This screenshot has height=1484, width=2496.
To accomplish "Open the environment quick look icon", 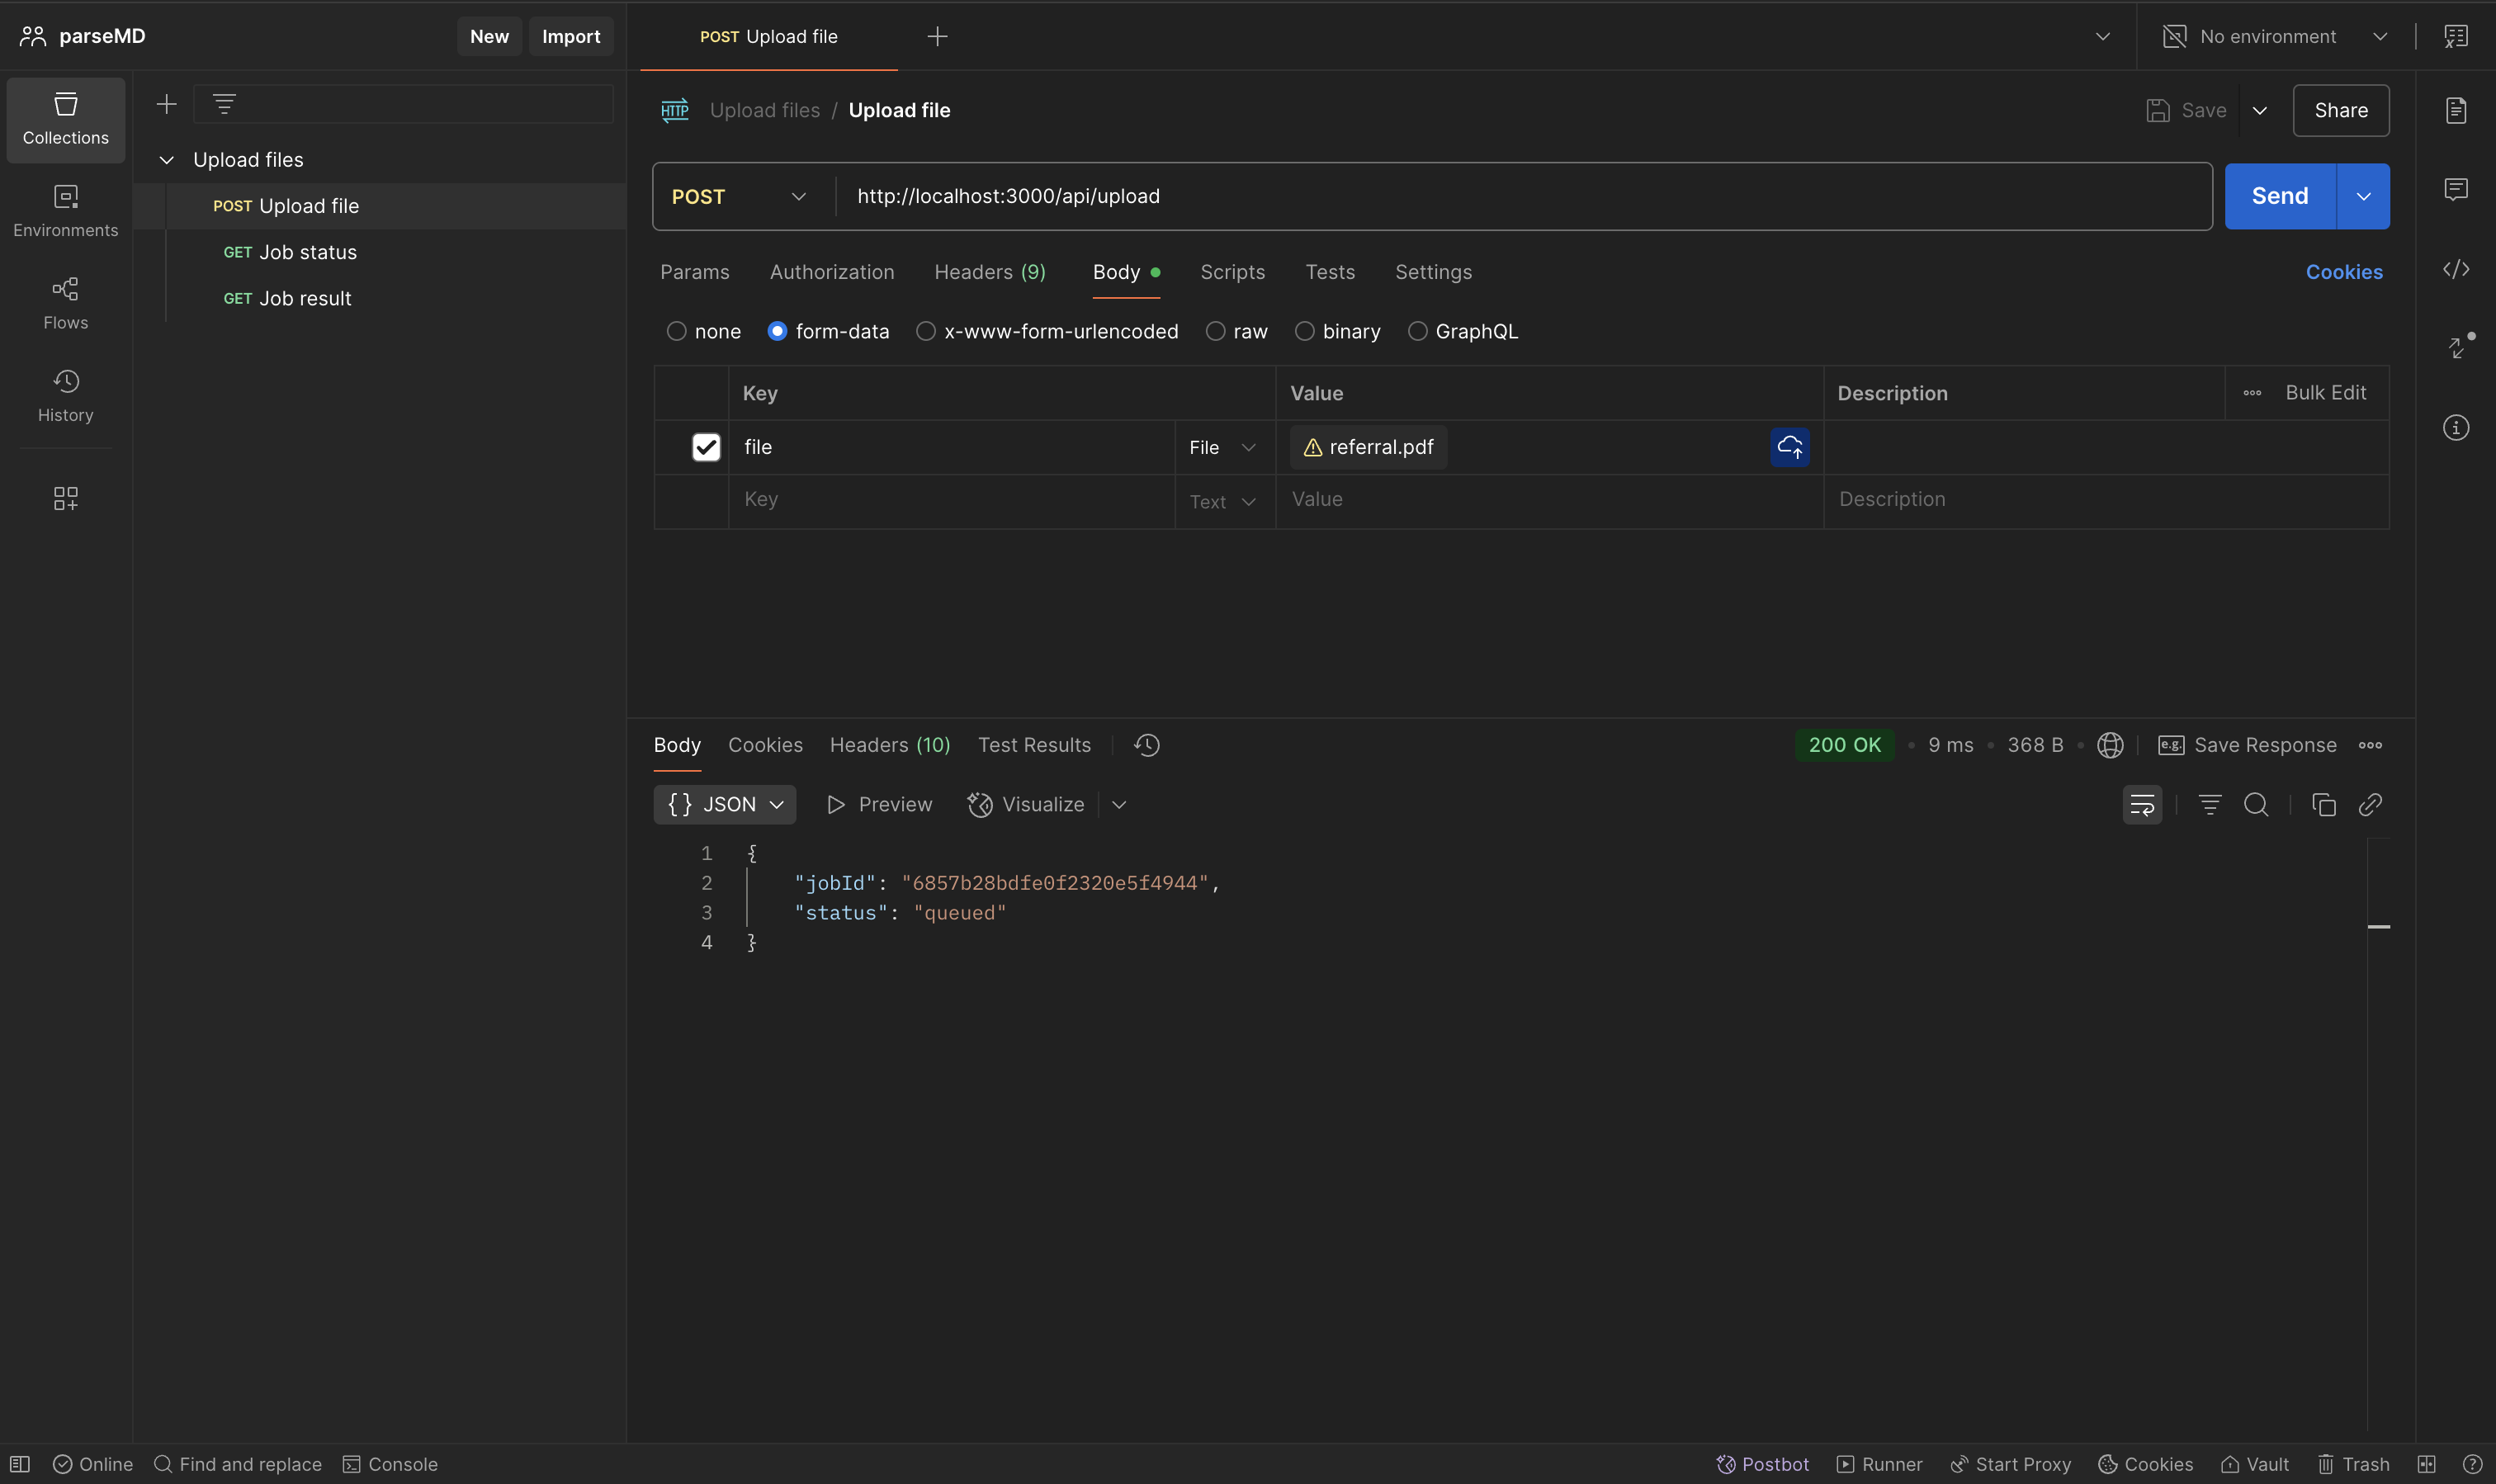I will pos(2456,36).
